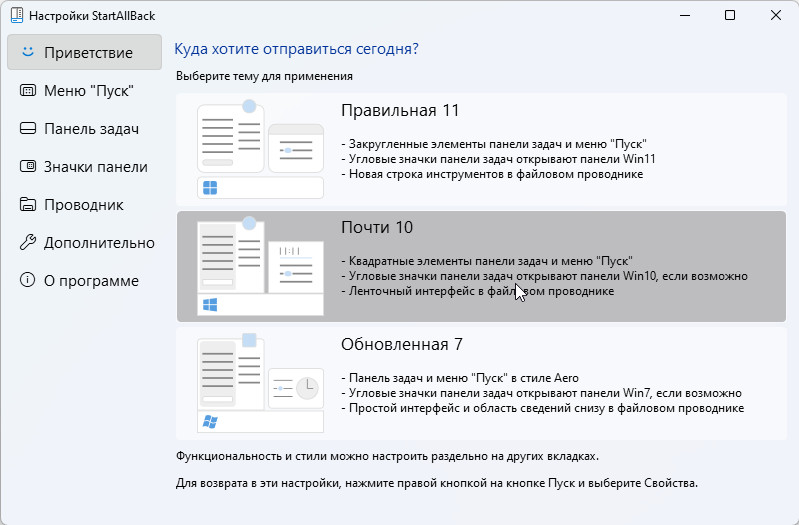This screenshot has height=525, width=799.
Task: Click the window title "Настройки StartAllBack"
Action: pyautogui.click(x=92, y=16)
